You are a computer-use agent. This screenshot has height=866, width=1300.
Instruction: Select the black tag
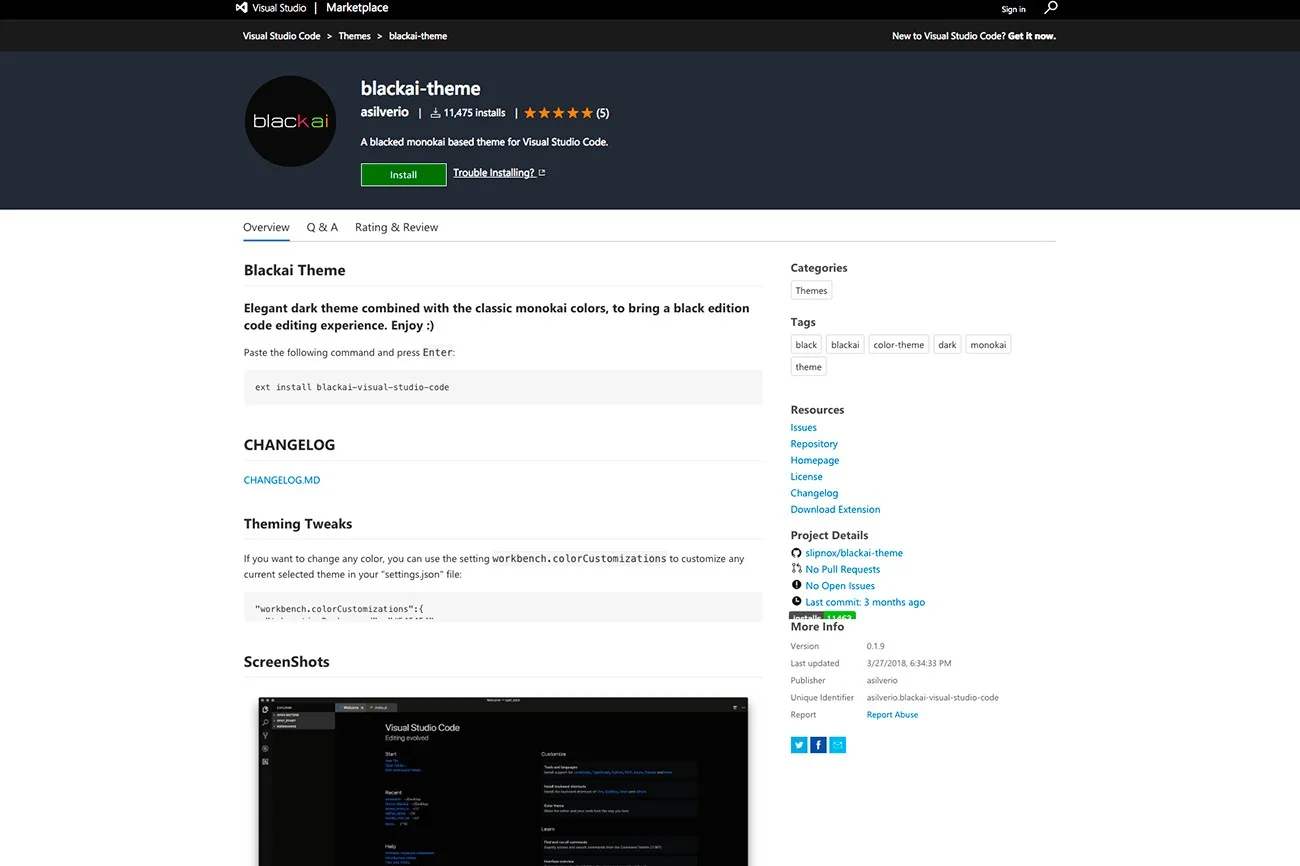tap(806, 345)
